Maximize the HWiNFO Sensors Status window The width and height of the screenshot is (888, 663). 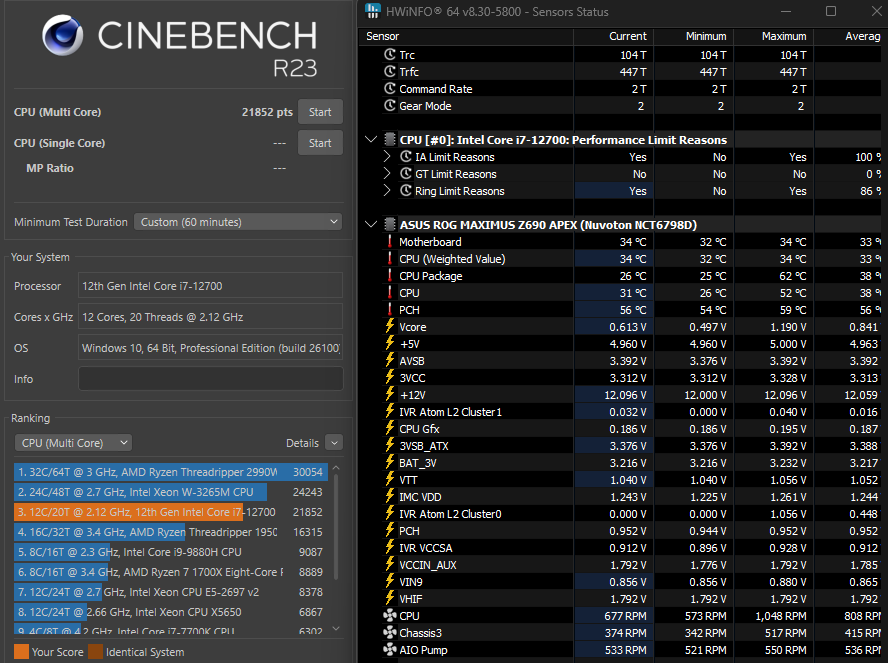(831, 11)
